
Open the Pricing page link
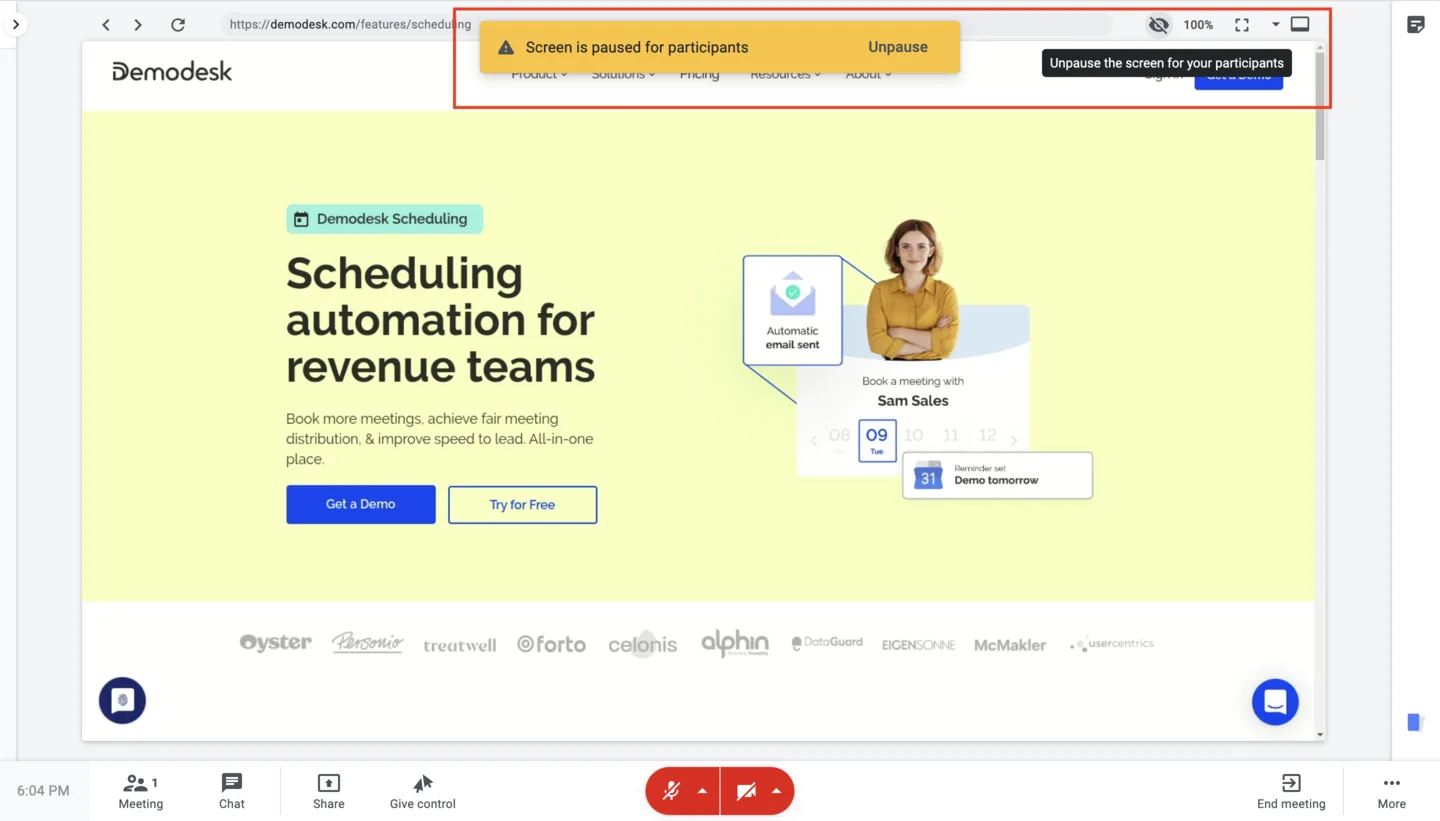coord(699,74)
